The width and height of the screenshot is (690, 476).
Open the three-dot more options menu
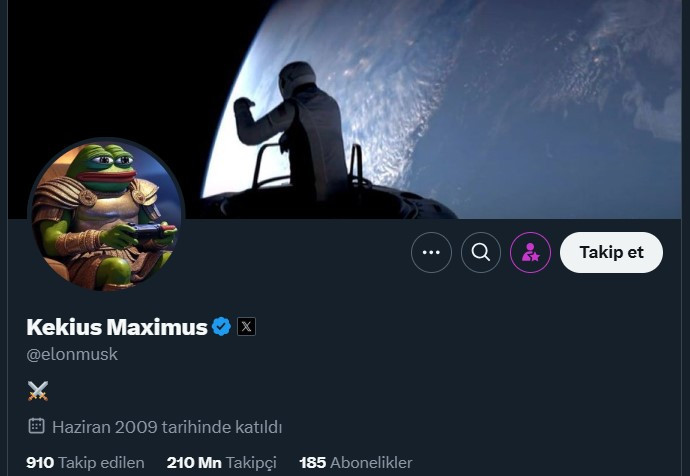[x=431, y=253]
